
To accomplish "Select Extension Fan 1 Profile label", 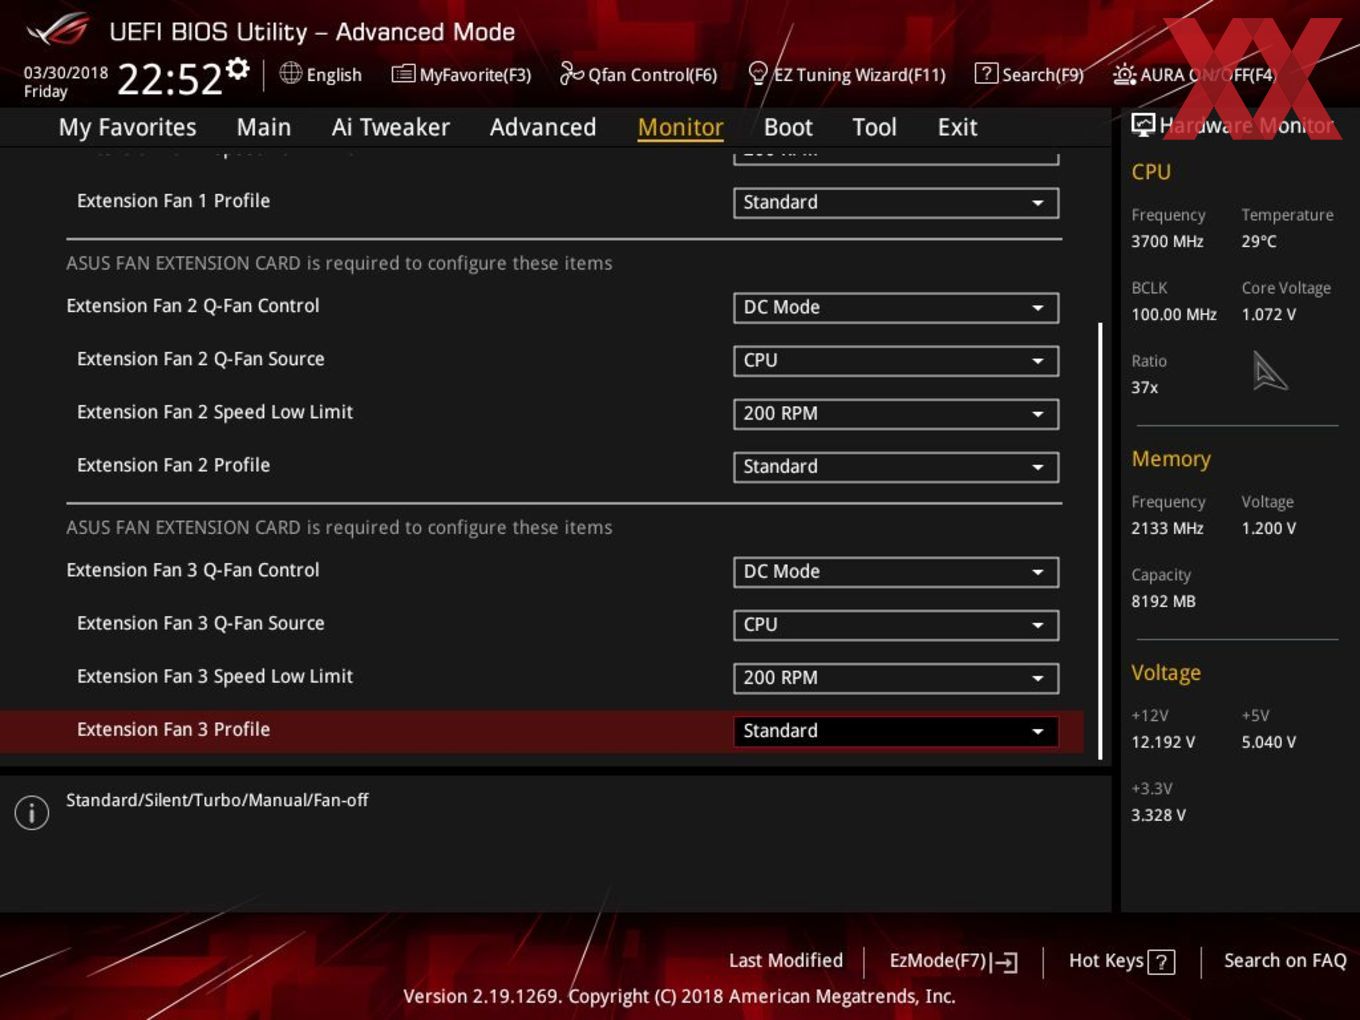I will [x=173, y=200].
